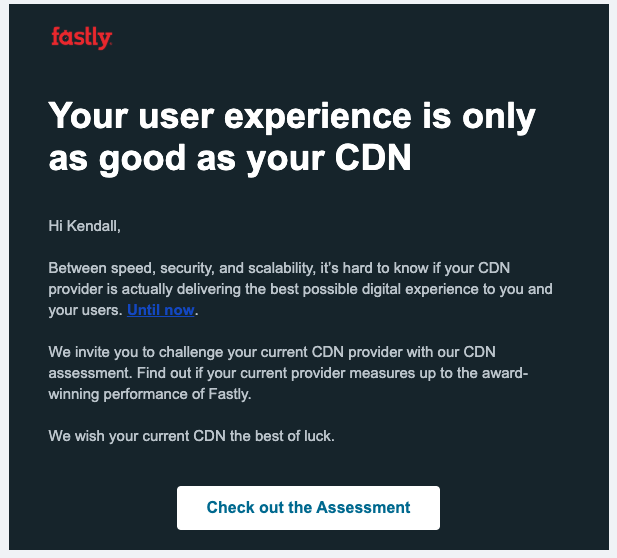617x558 pixels.
Task: Click the "Check out the Assessment" button
Action: 308,508
